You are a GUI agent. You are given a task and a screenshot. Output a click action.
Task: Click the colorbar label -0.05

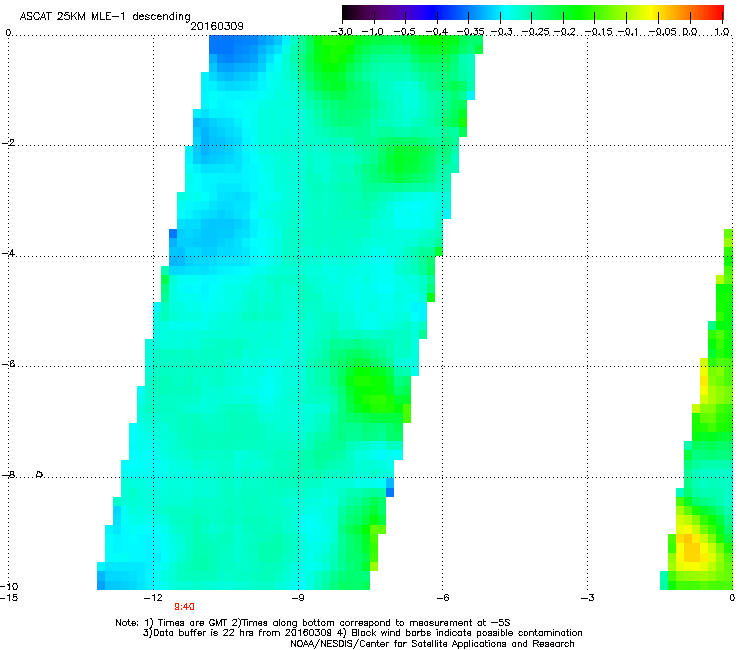pos(663,32)
